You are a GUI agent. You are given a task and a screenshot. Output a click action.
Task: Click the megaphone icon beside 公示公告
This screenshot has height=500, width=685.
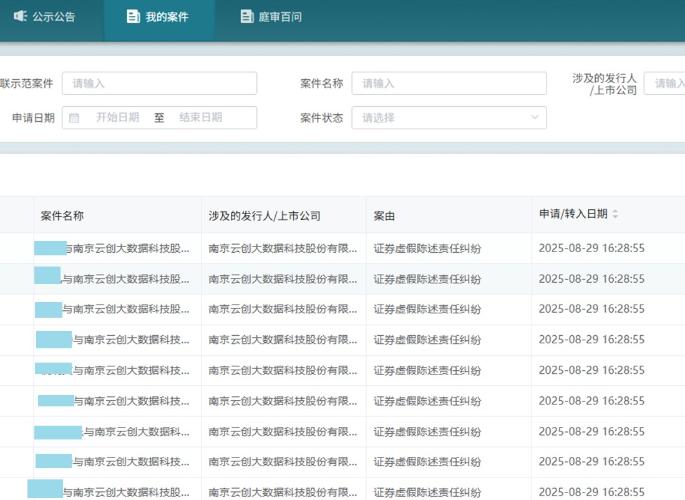point(21,17)
